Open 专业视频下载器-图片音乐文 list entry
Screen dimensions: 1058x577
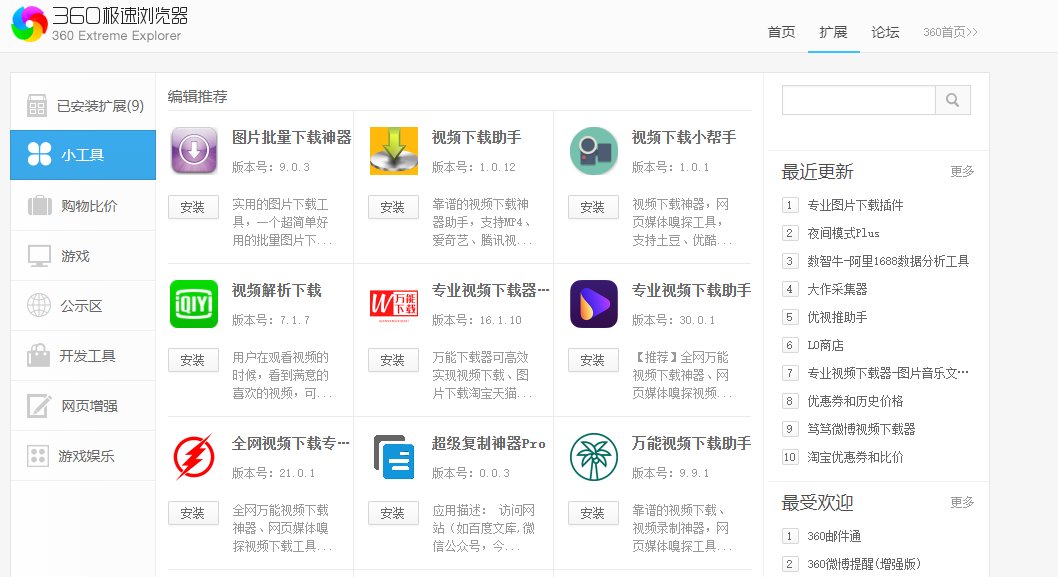click(888, 373)
